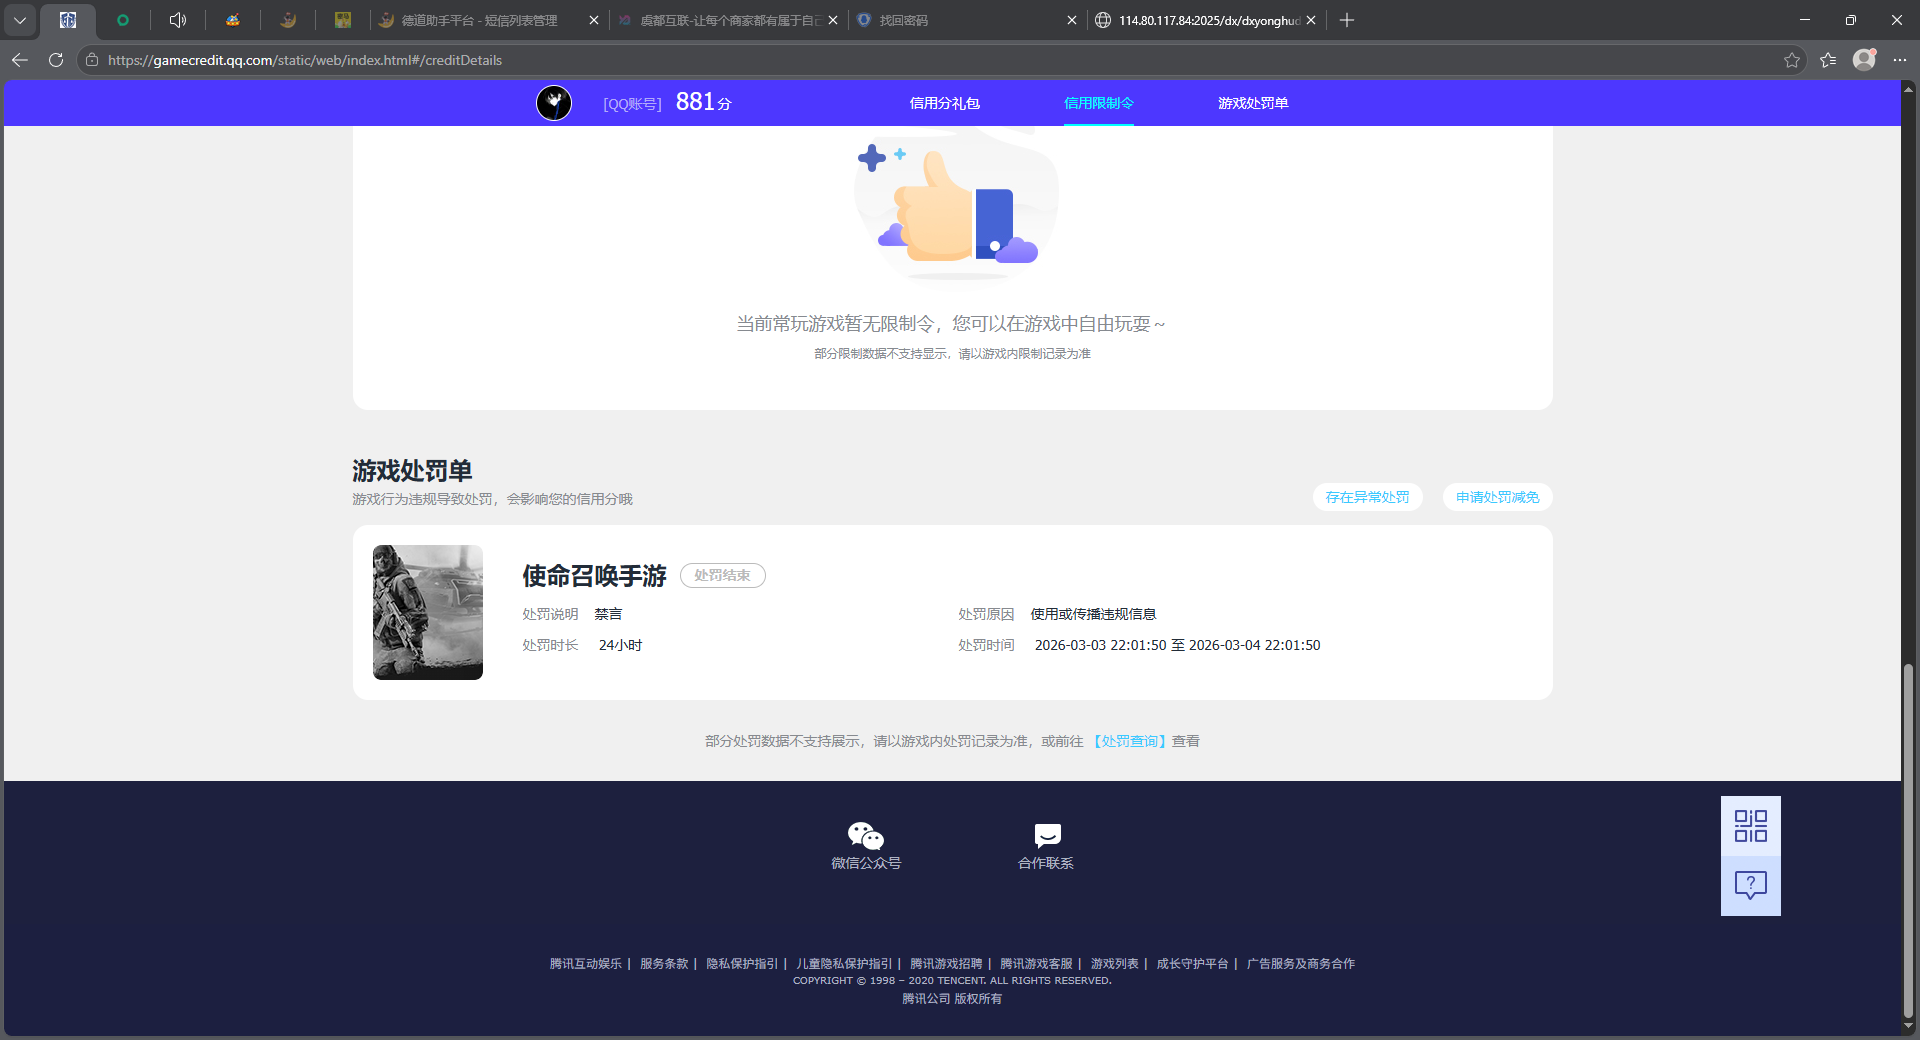This screenshot has width=1920, height=1040.
Task: Open the favorites list icon
Action: [1828, 60]
